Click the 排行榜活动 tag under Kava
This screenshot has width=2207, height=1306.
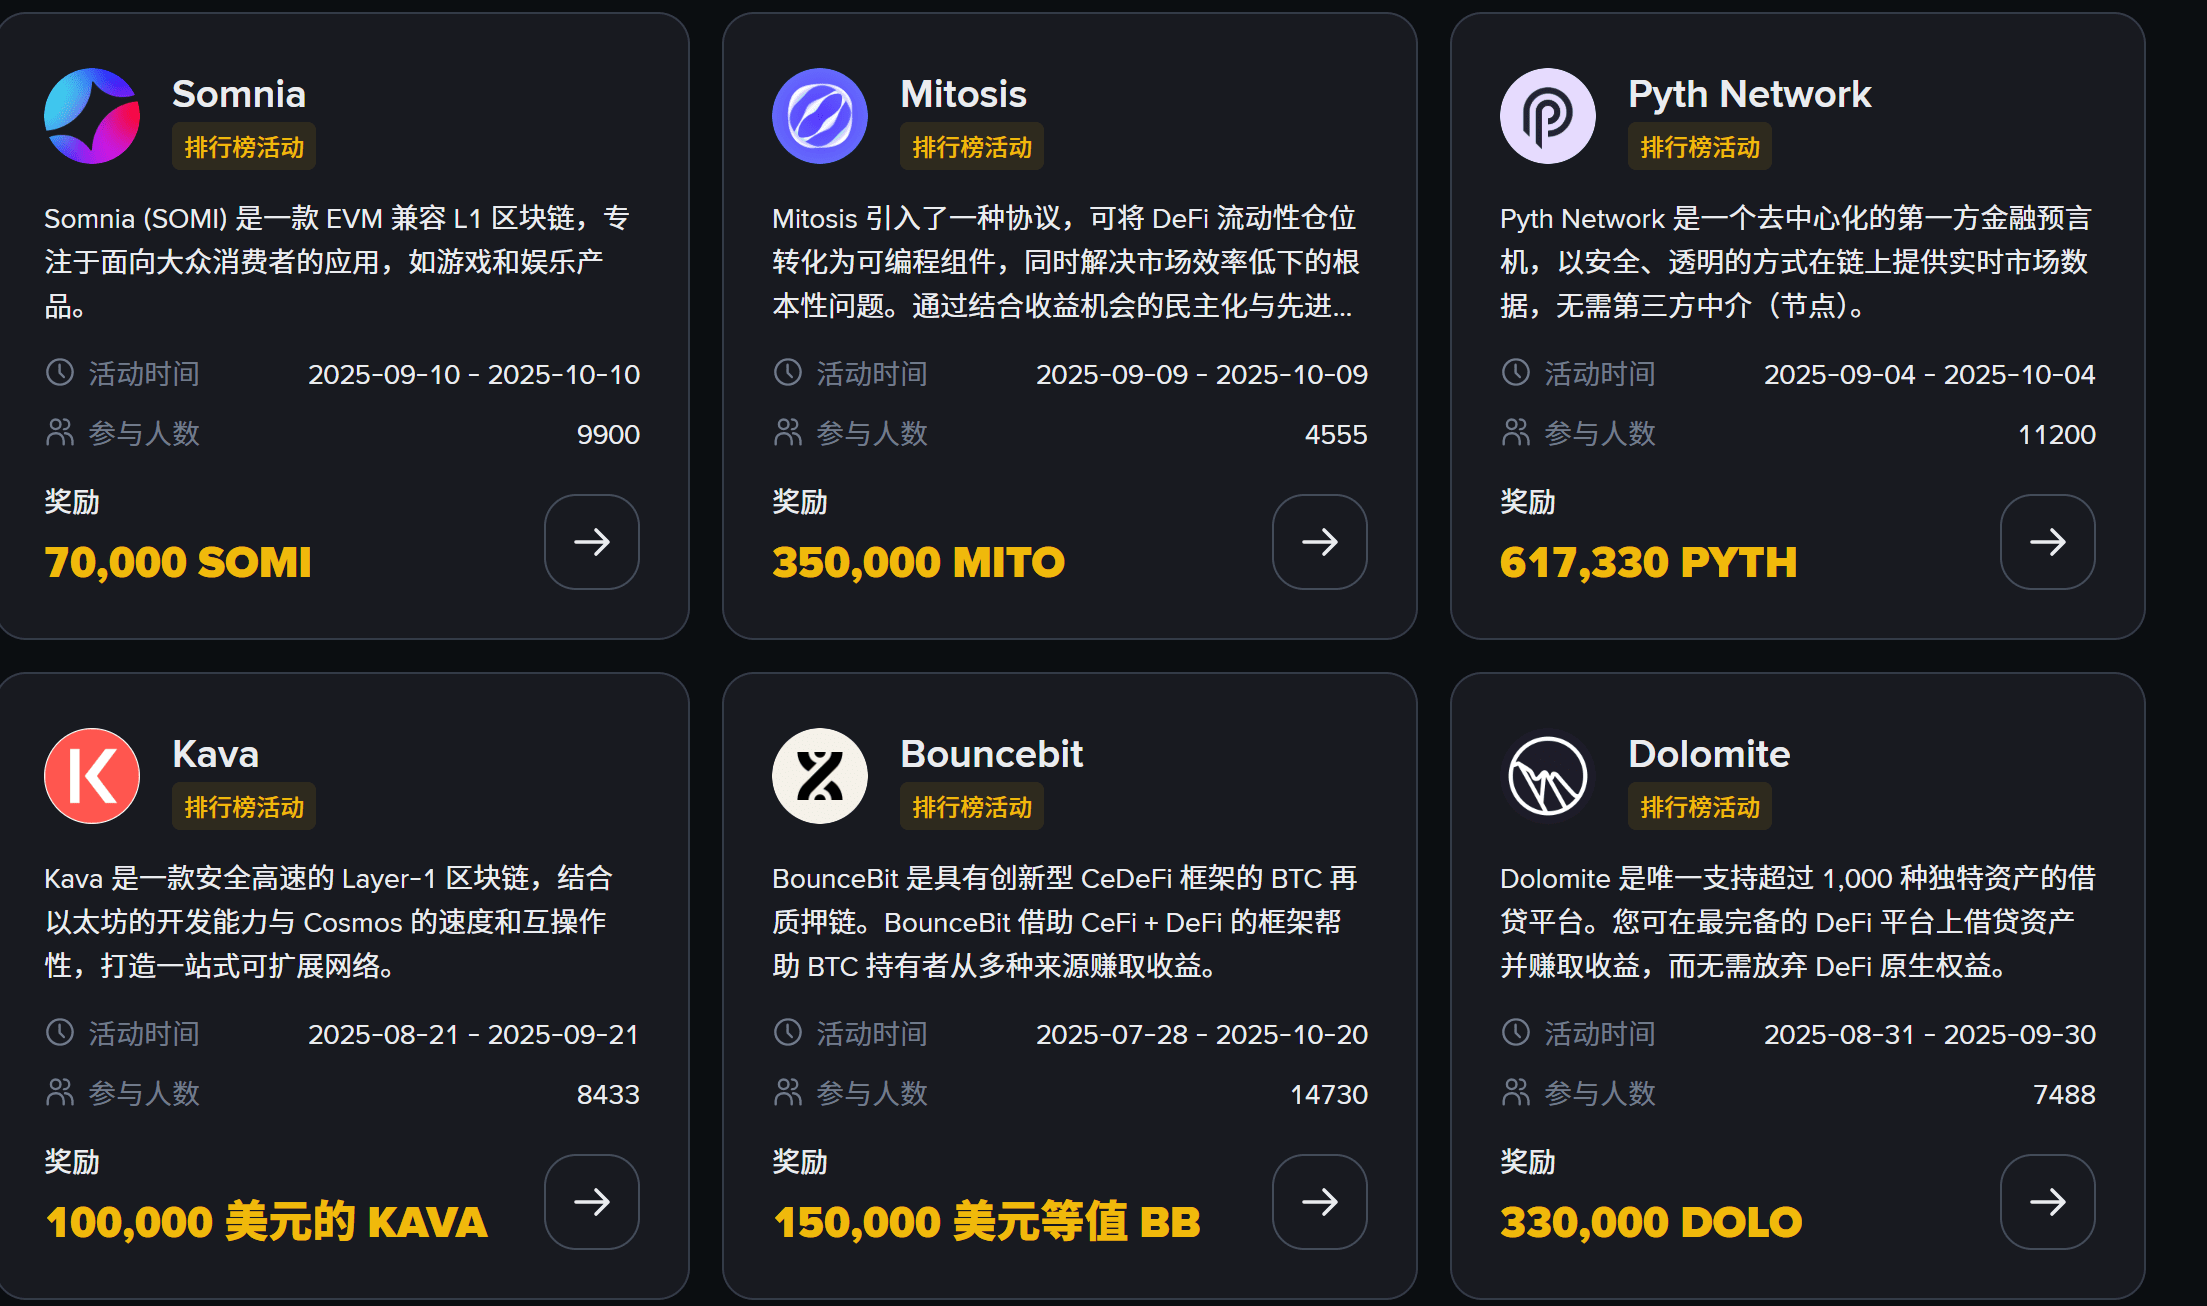click(244, 807)
